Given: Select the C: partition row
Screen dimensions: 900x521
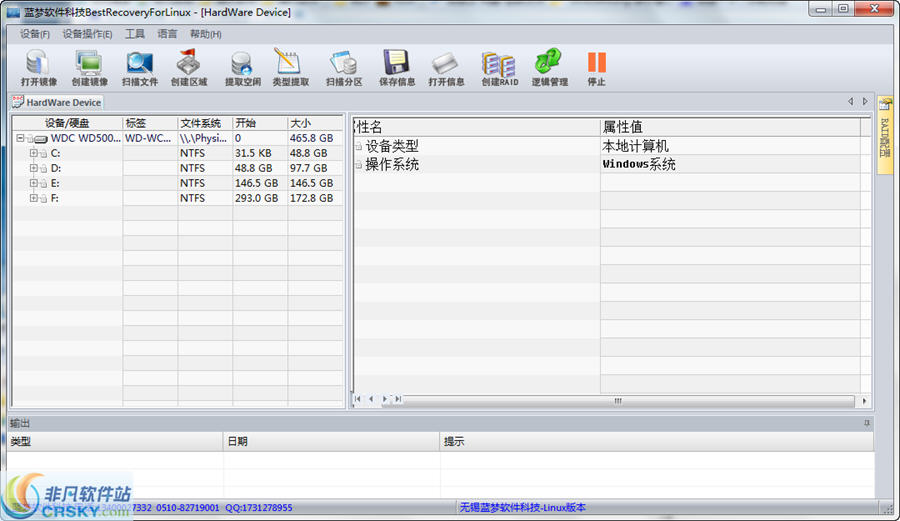Looking at the screenshot, I should tap(178, 153).
